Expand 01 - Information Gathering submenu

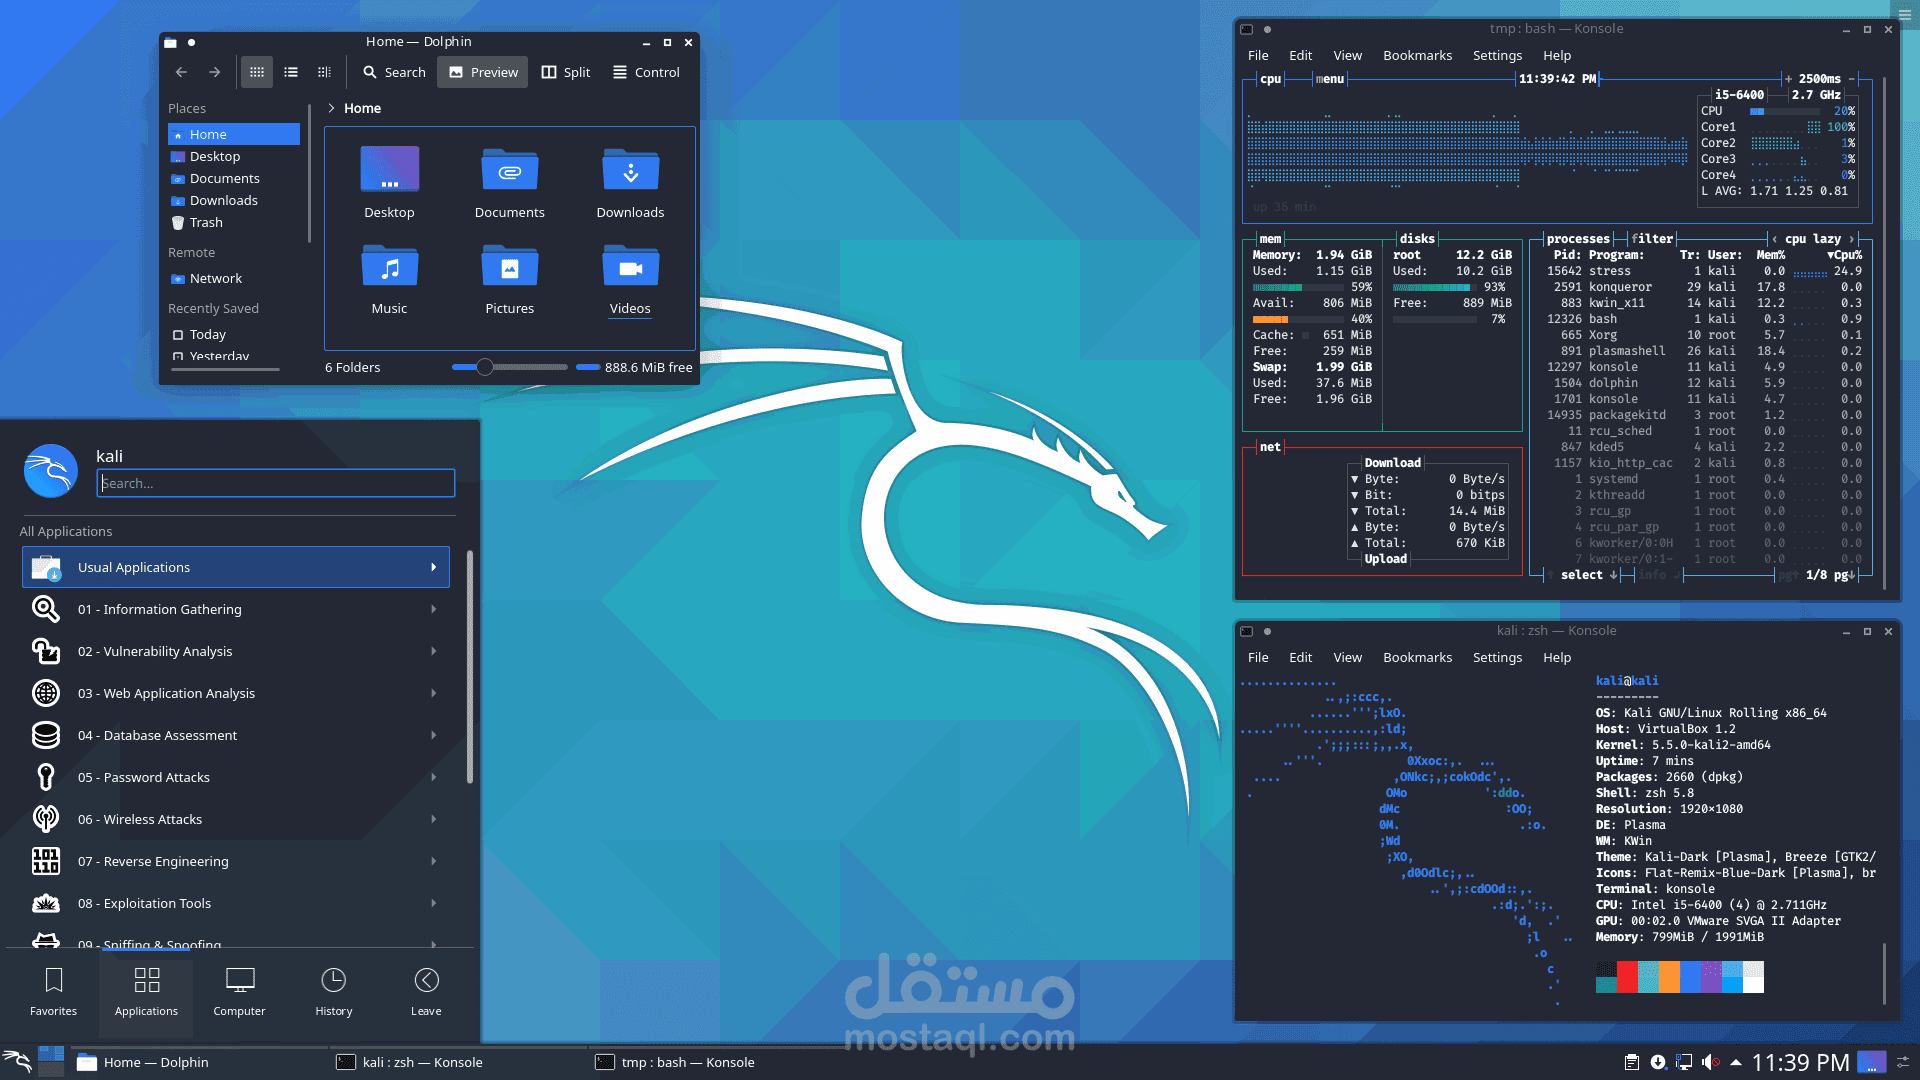[236, 609]
